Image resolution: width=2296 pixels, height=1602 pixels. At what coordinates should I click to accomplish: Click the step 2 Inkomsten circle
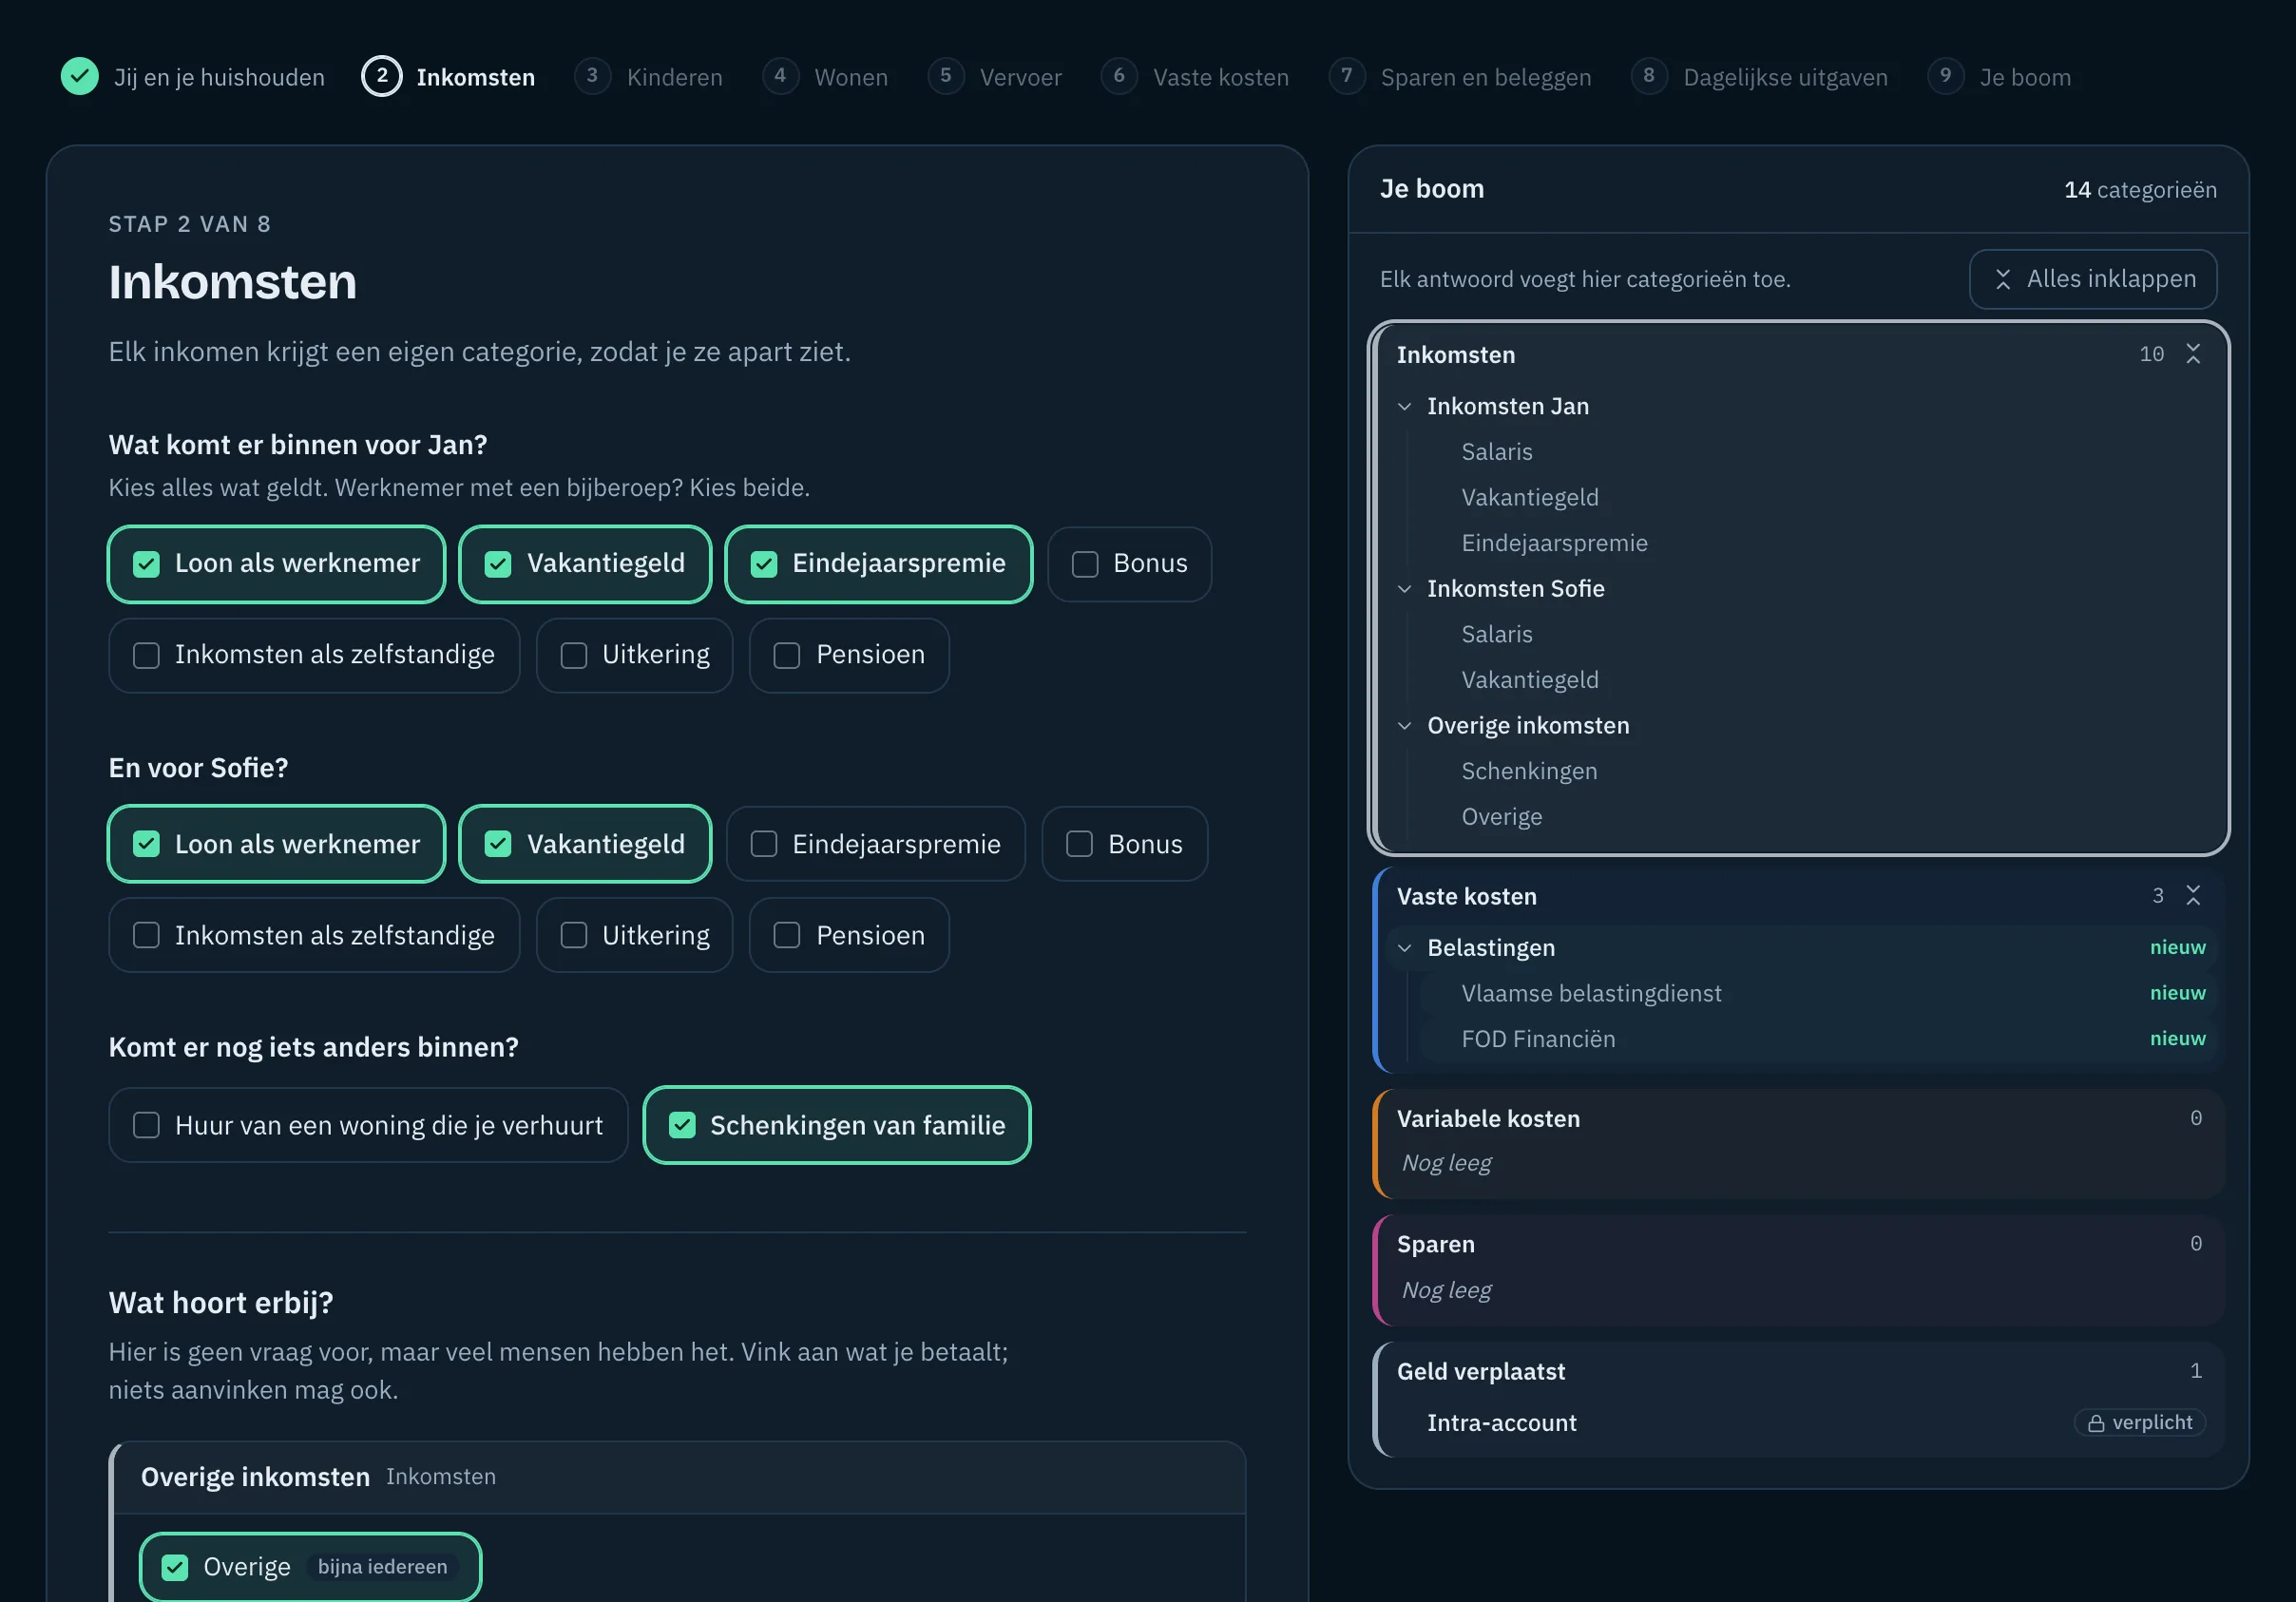click(x=382, y=76)
